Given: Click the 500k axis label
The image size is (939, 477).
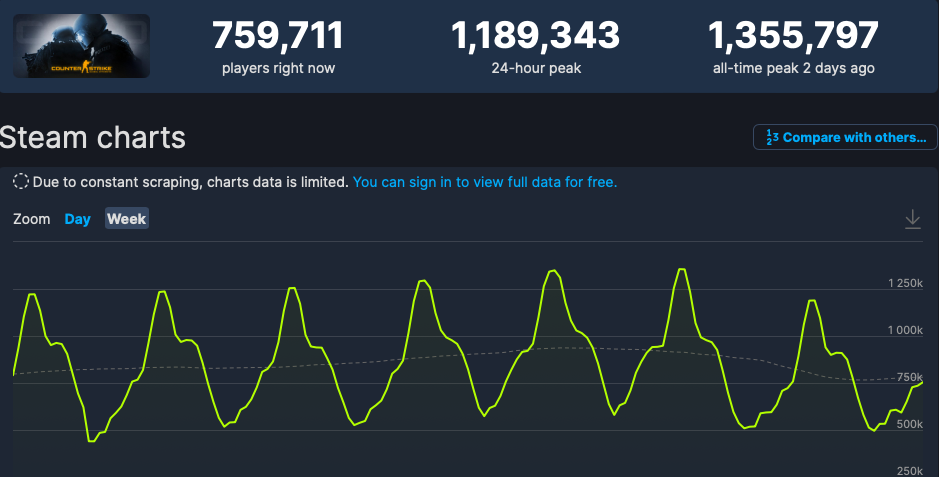Looking at the screenshot, I should (x=910, y=425).
